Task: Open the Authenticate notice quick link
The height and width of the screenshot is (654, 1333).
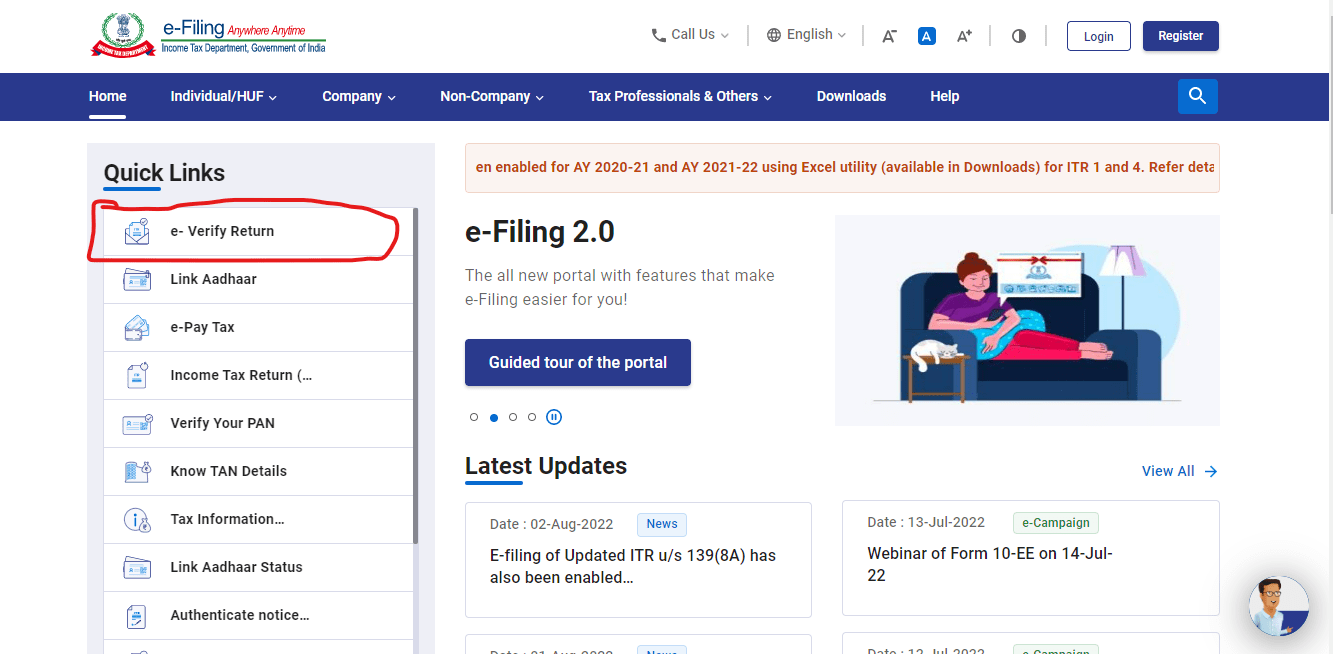Action: (x=258, y=616)
